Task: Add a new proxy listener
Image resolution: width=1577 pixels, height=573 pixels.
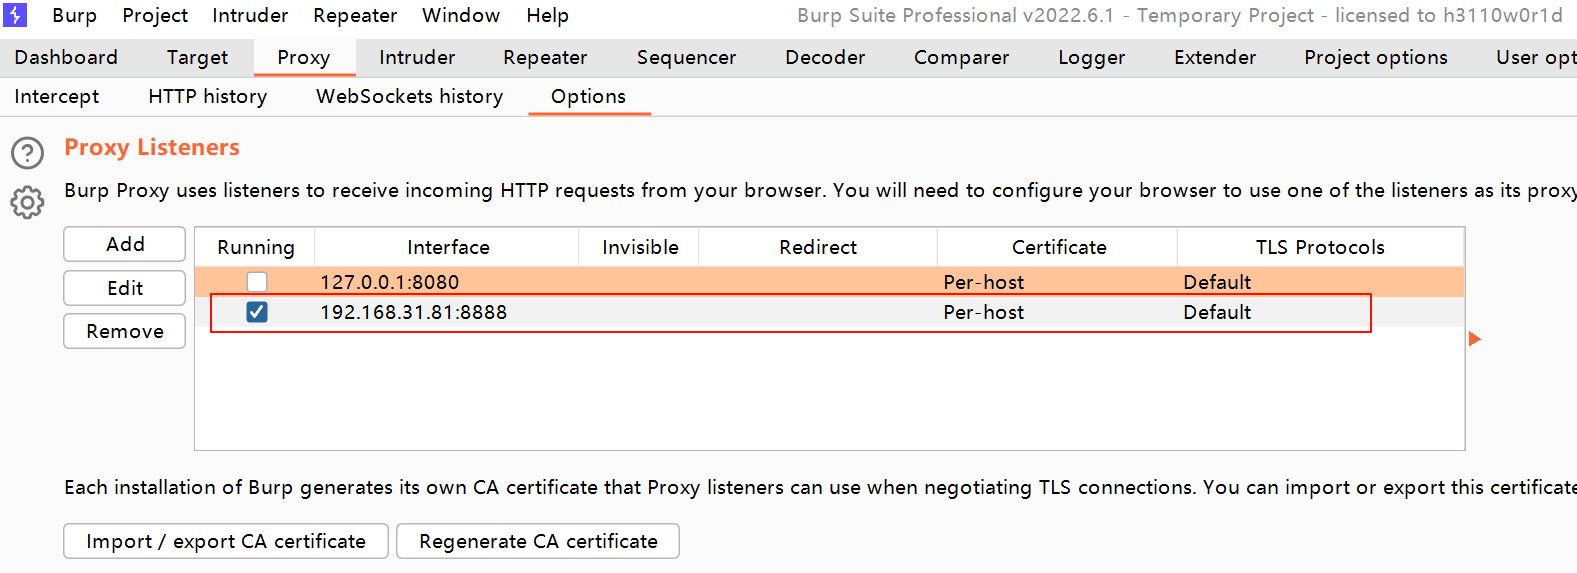Action: pos(125,244)
